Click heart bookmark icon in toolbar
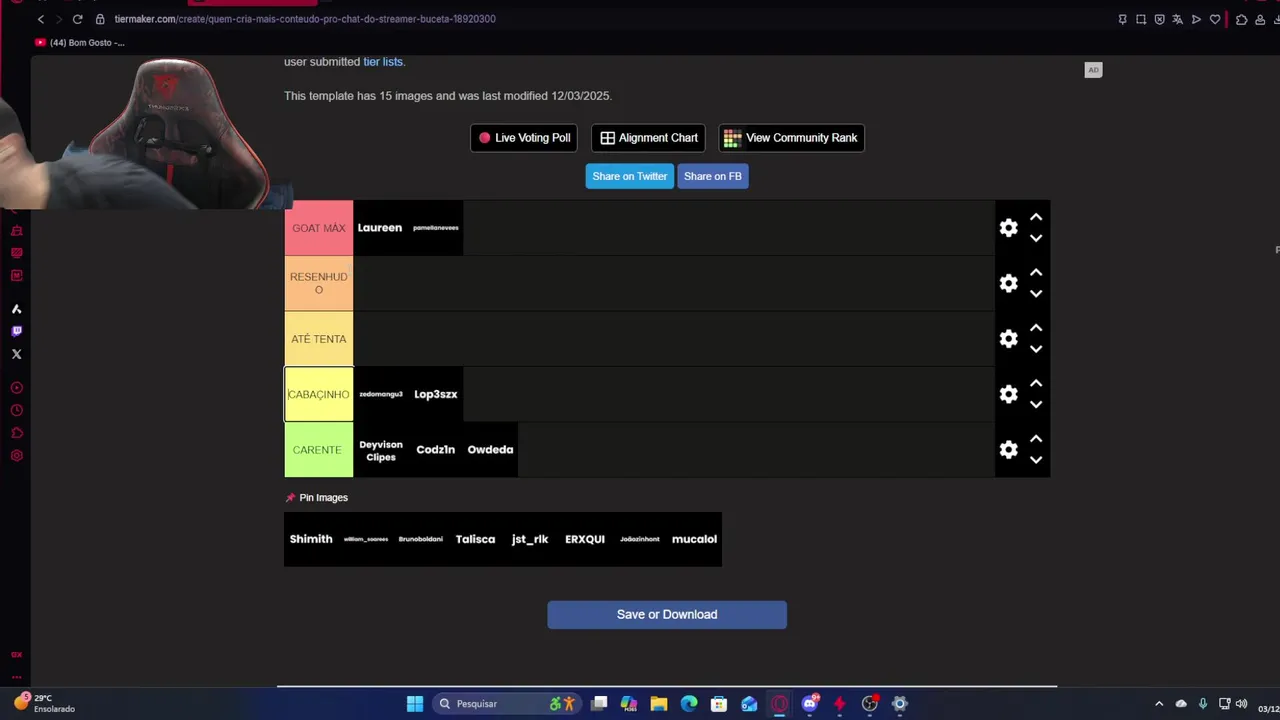 (x=1215, y=19)
